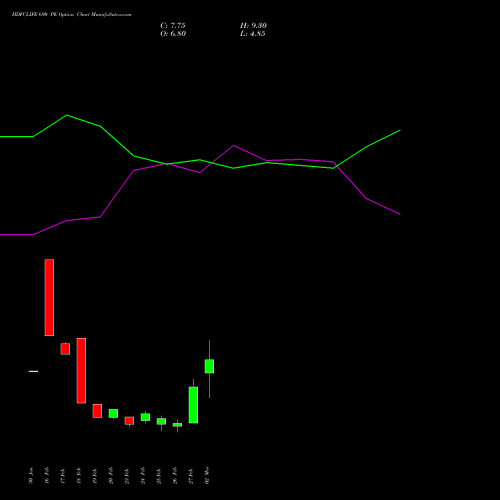Click the 17 Feb date label
The image size is (500, 500).
(x=63, y=476)
